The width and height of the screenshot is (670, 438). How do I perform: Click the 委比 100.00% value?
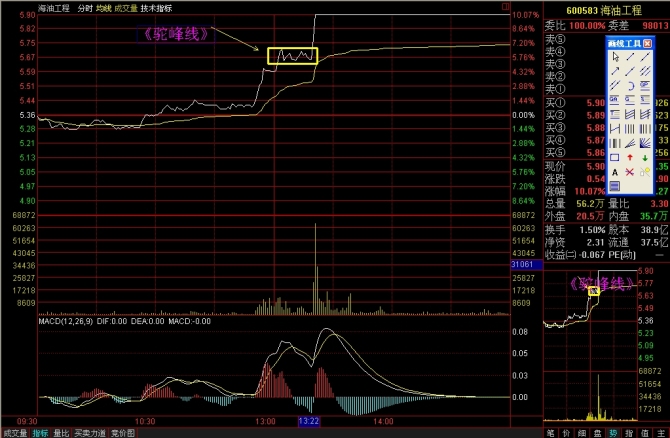click(x=587, y=26)
